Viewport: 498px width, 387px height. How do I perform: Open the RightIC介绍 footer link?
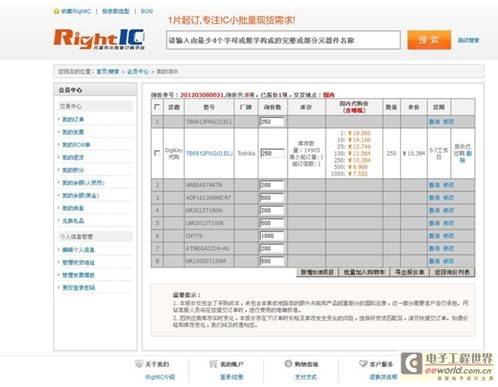click(x=160, y=377)
